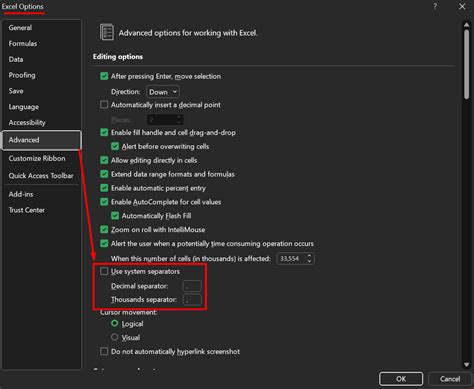Image resolution: width=474 pixels, height=389 pixels.
Task: Toggle alert for time consuming operation
Action: point(104,244)
